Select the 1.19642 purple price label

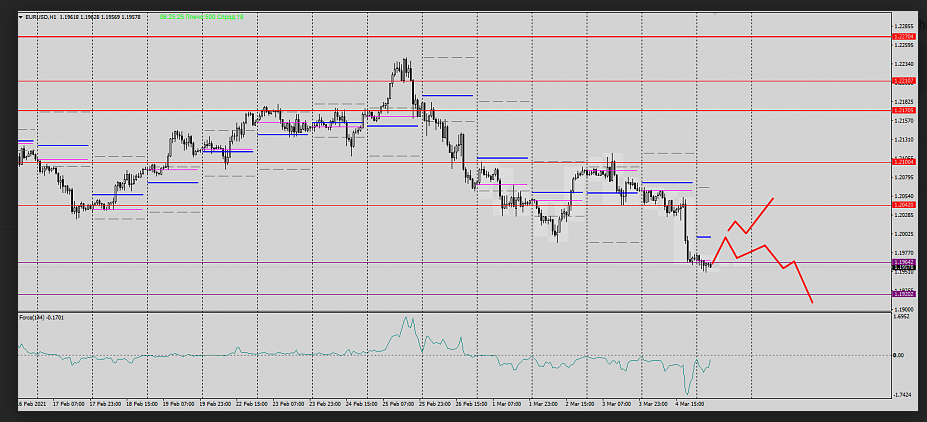click(x=904, y=263)
